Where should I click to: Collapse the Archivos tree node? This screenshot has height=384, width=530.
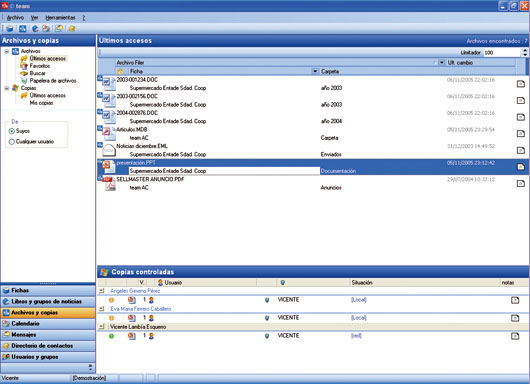[x=6, y=51]
